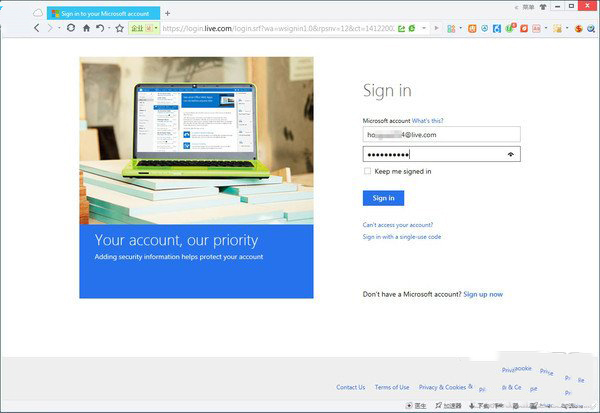
Task: Click the 'Your account, our priority' banner
Action: pos(196,261)
